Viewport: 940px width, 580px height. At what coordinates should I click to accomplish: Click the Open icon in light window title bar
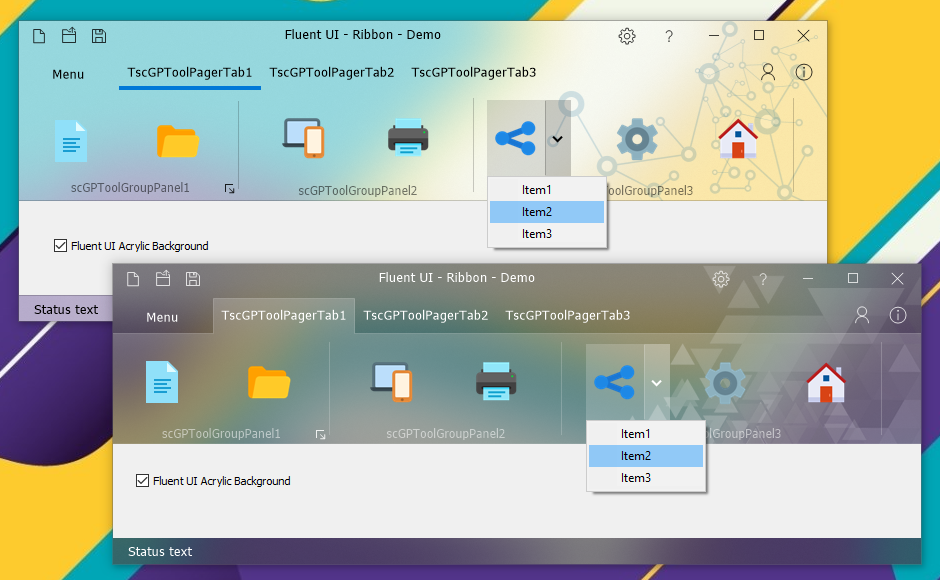coord(69,35)
